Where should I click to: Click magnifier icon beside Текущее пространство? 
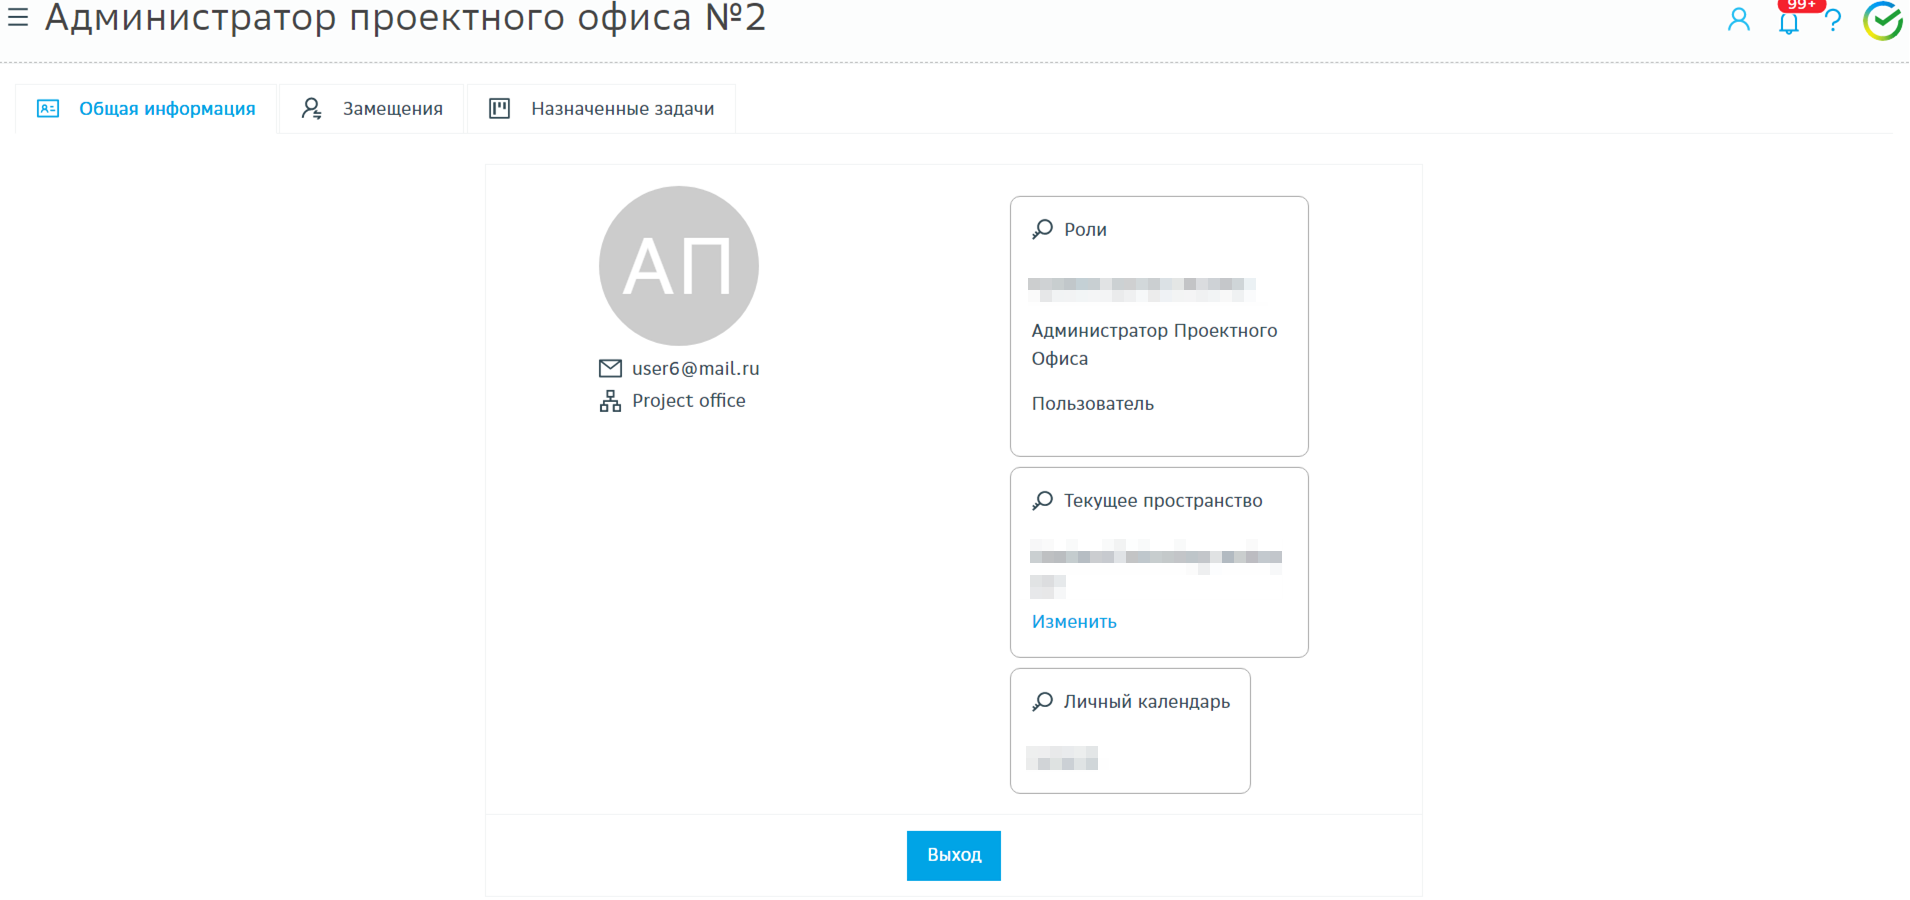tap(1042, 500)
